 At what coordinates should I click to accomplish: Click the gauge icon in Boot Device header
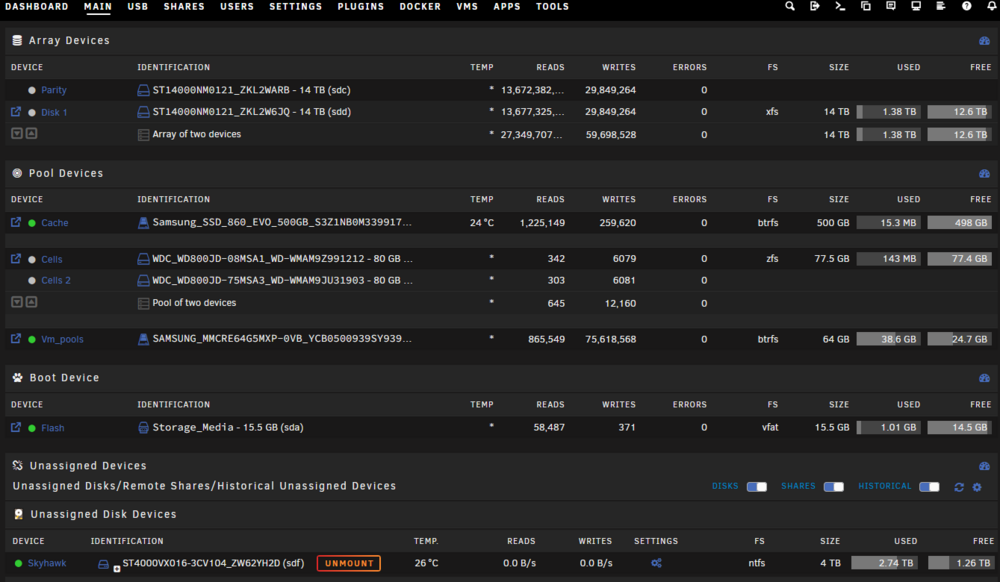pyautogui.click(x=984, y=378)
